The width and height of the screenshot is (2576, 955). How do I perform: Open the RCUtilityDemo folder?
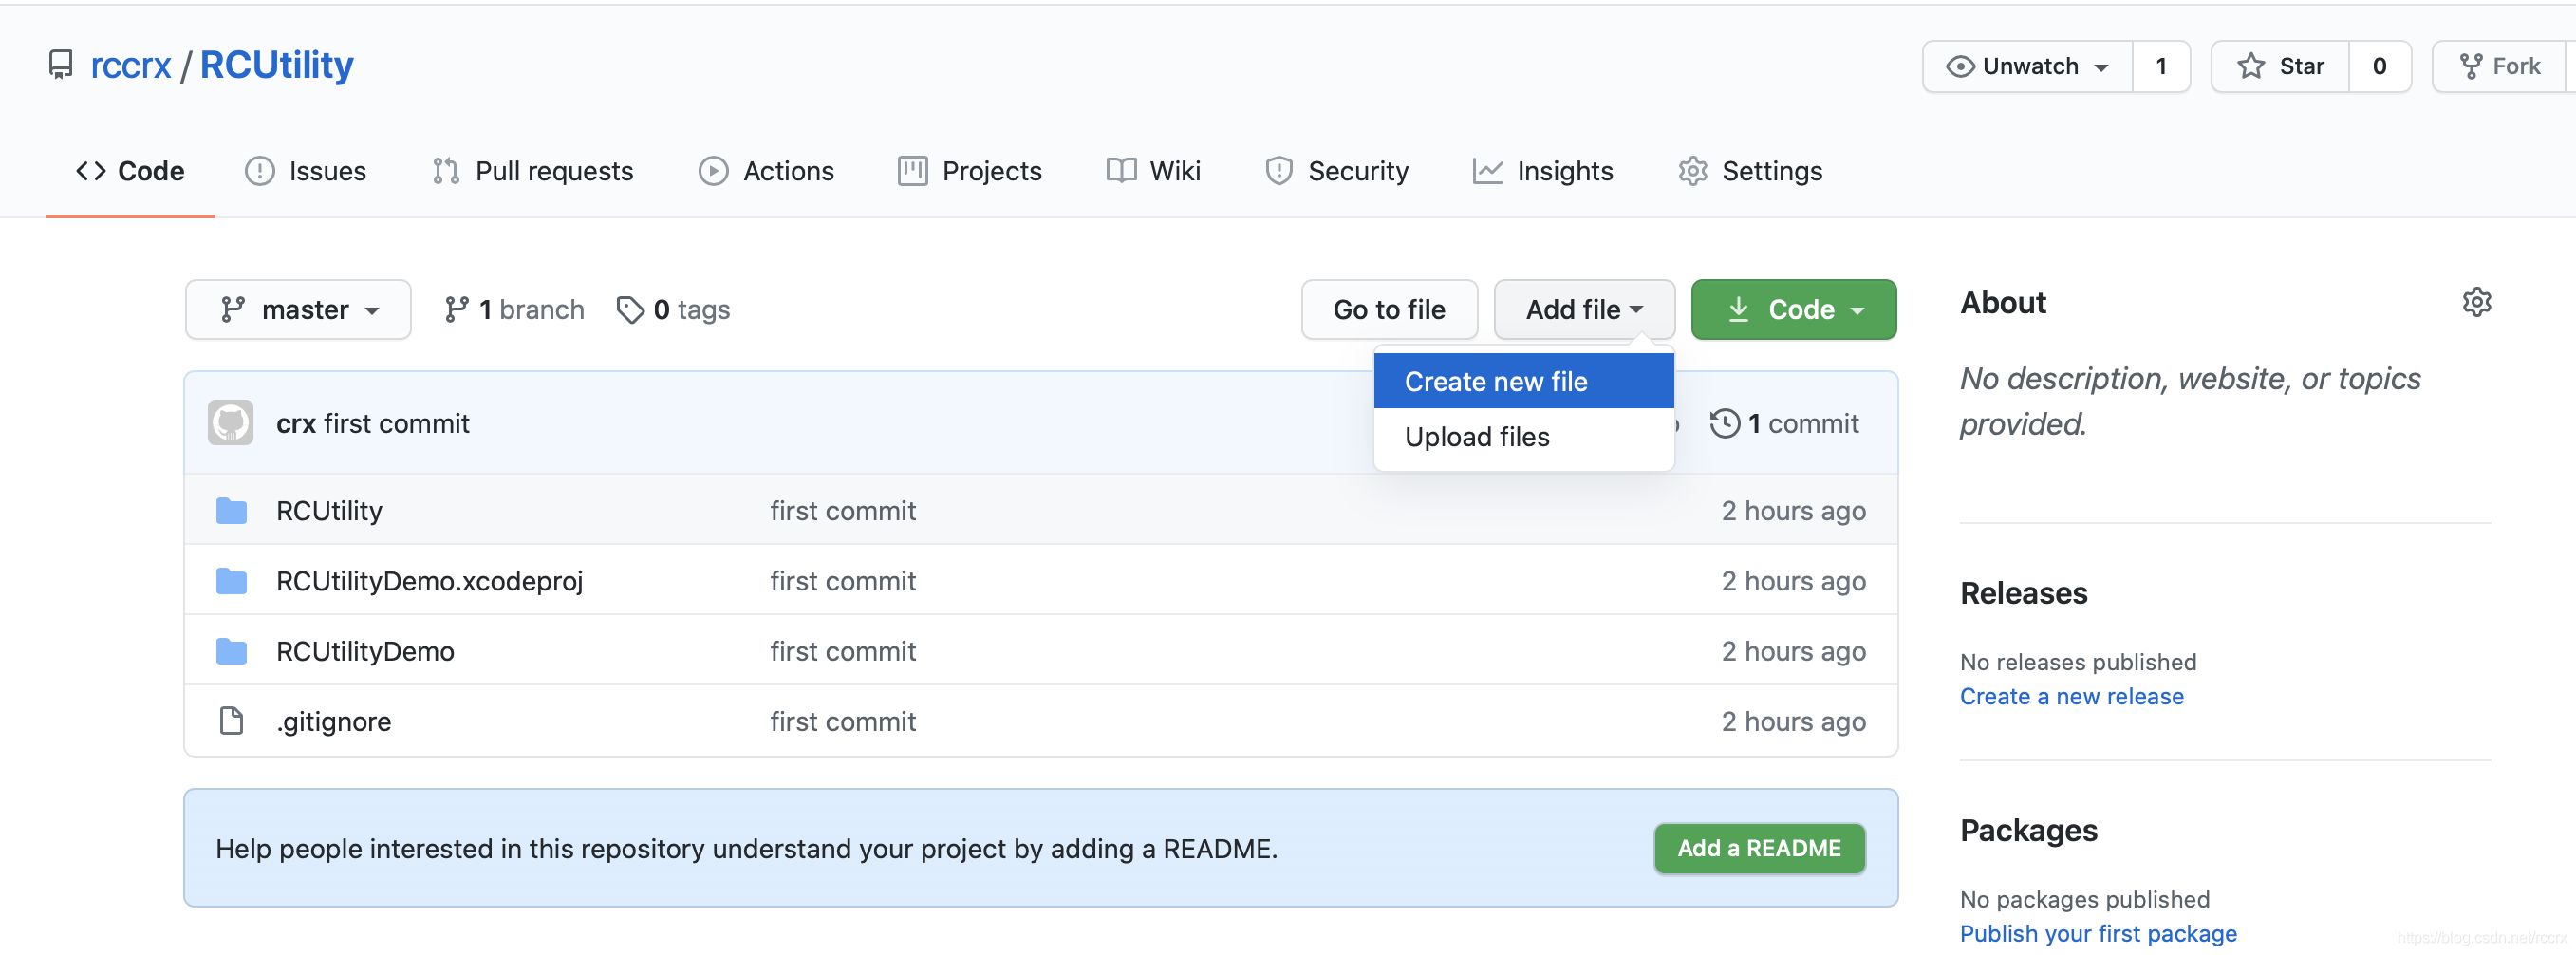365,651
